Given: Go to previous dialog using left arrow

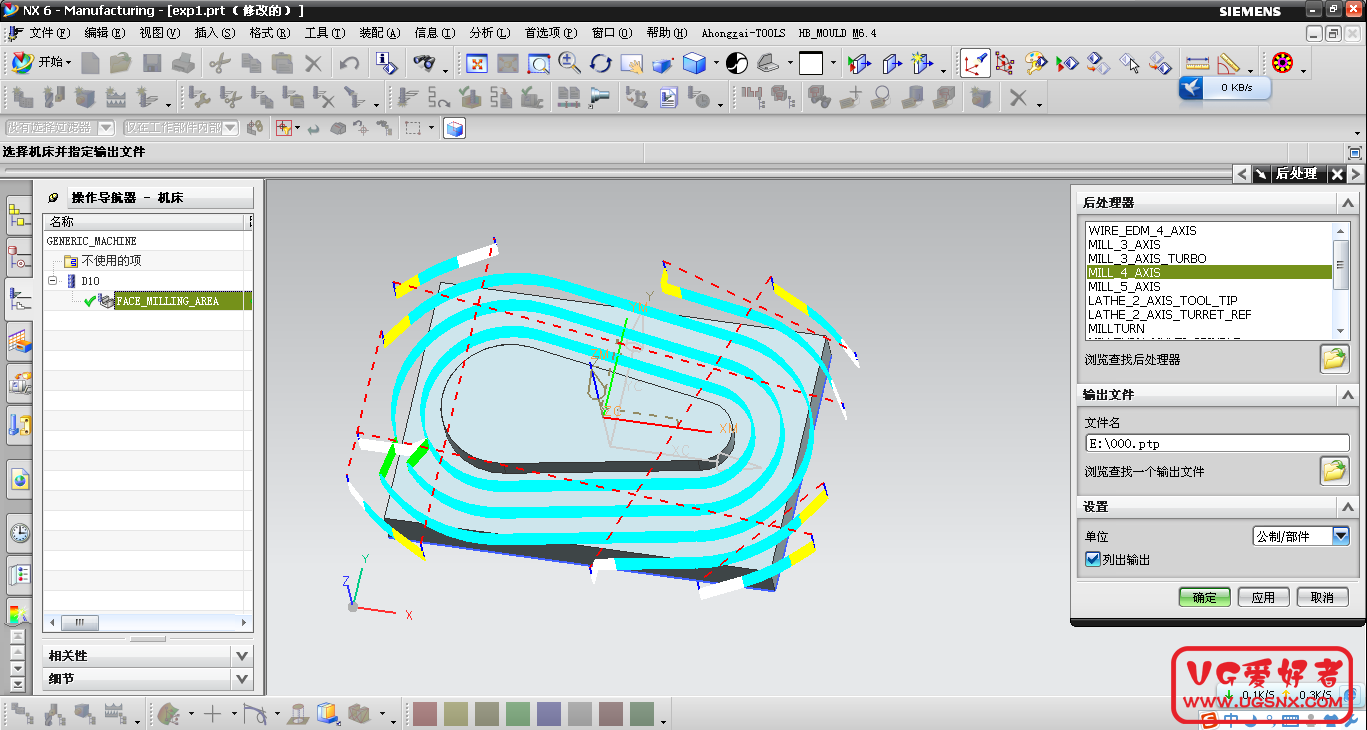Looking at the screenshot, I should coord(1242,174).
